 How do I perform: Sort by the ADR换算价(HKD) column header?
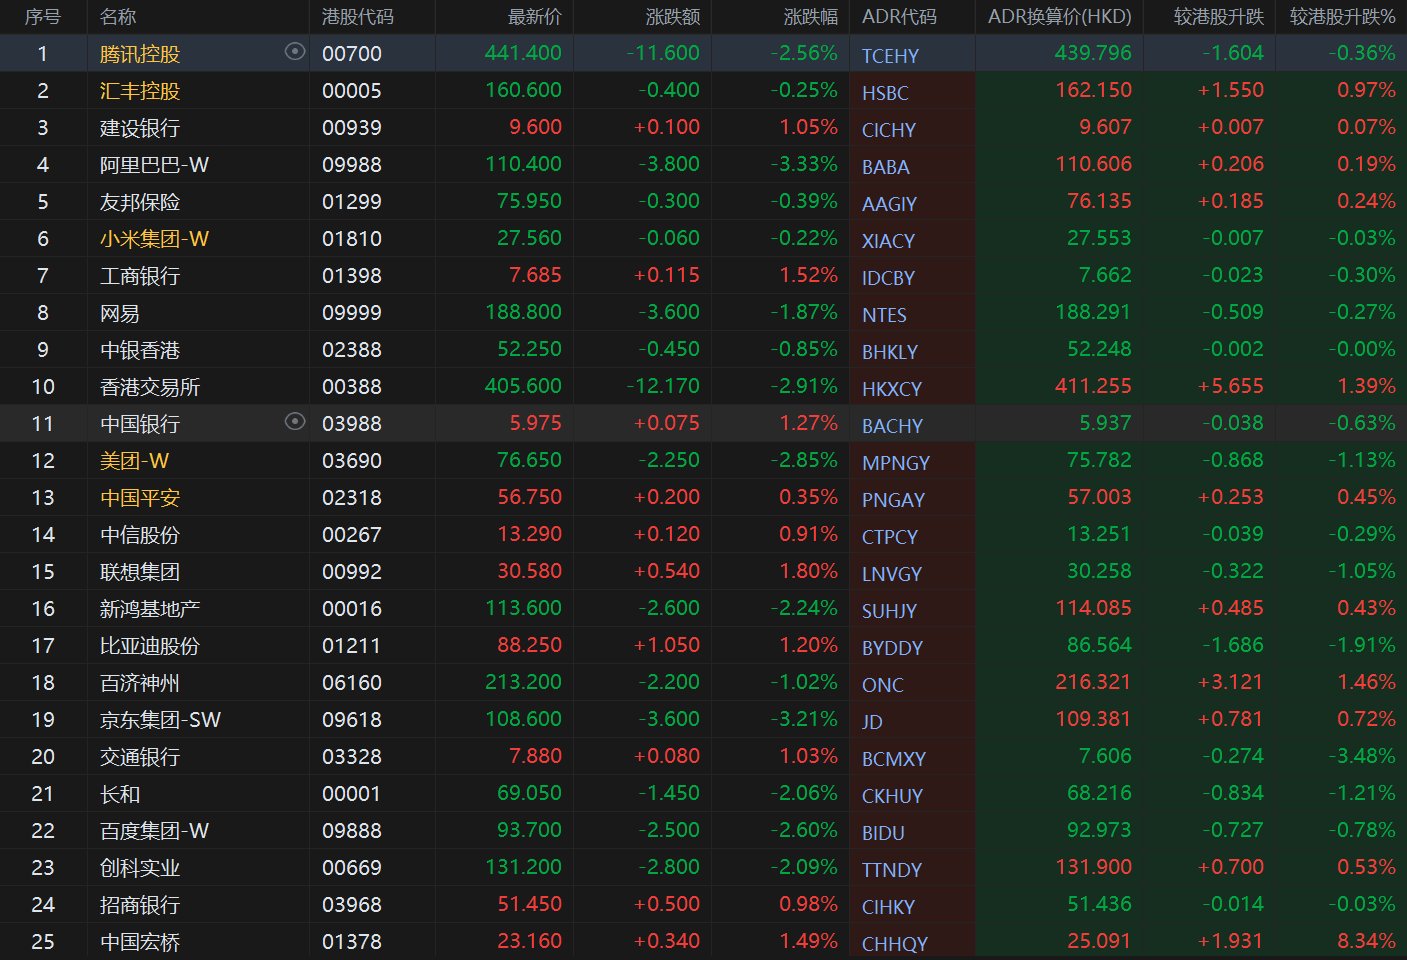pos(1060,17)
